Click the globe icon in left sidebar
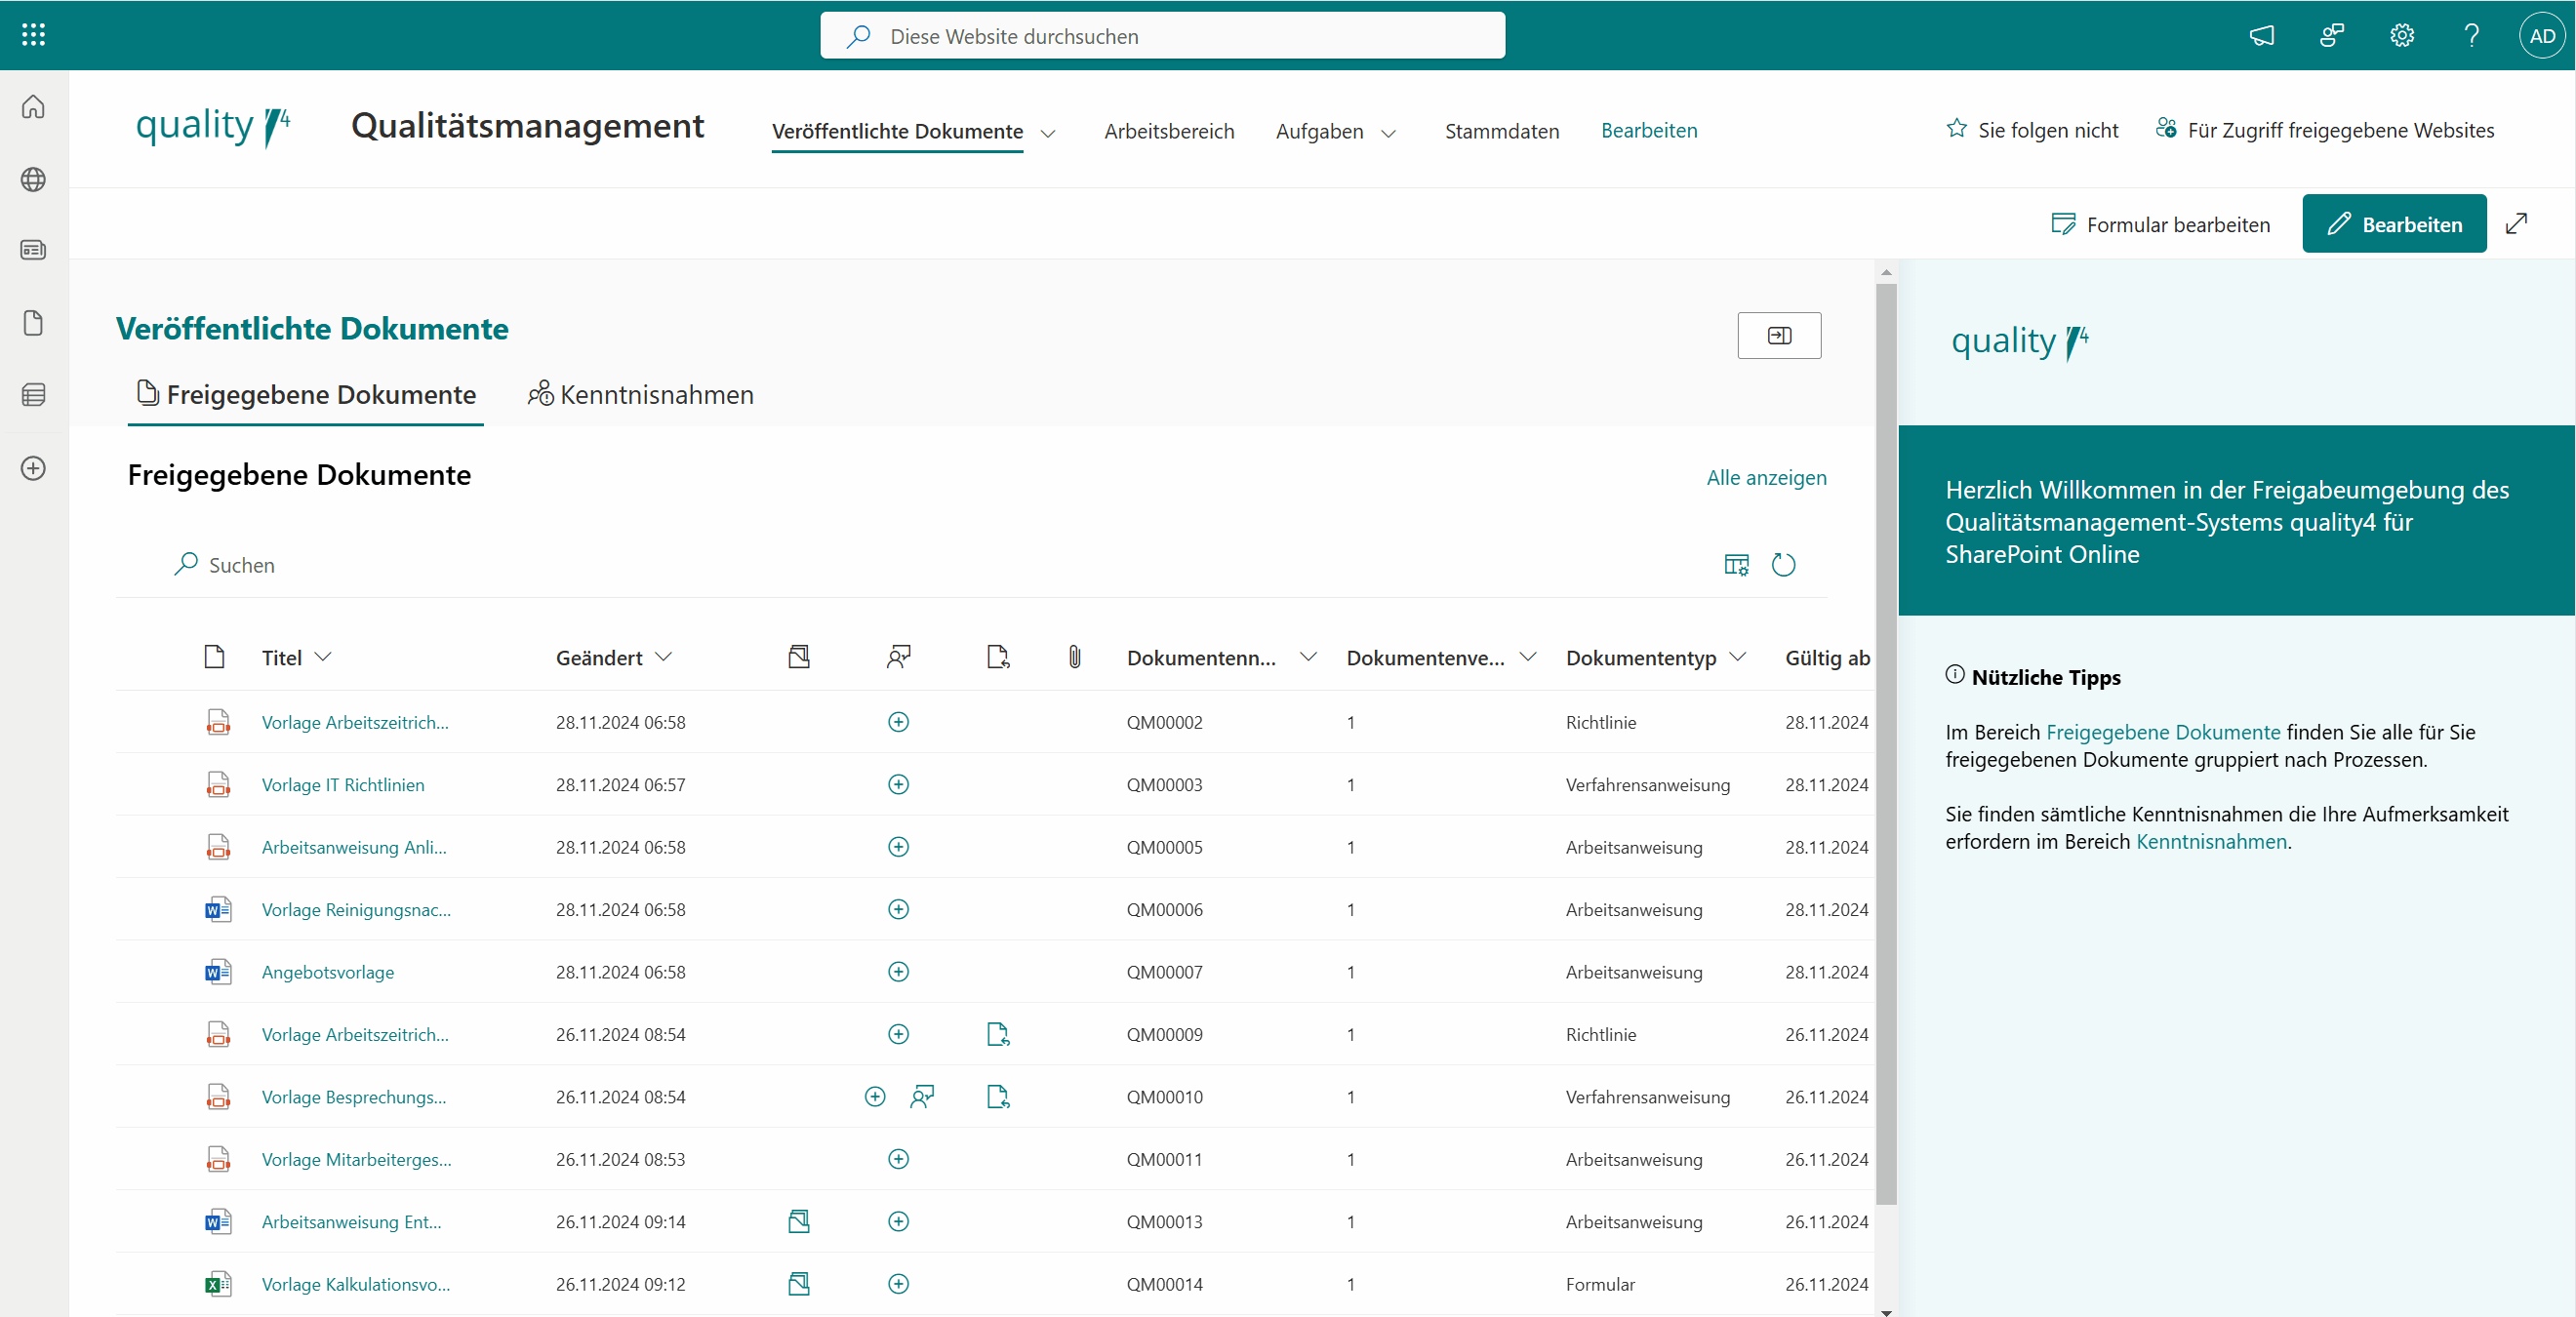The image size is (2576, 1317). tap(33, 179)
